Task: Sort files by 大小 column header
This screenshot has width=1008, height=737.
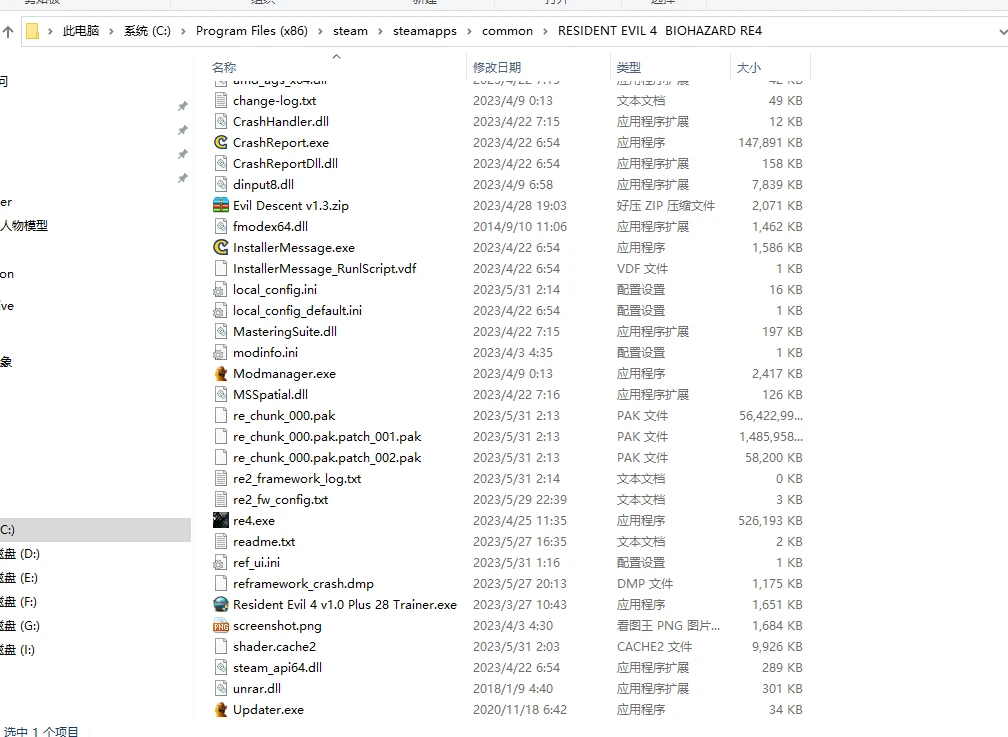Action: coord(748,68)
